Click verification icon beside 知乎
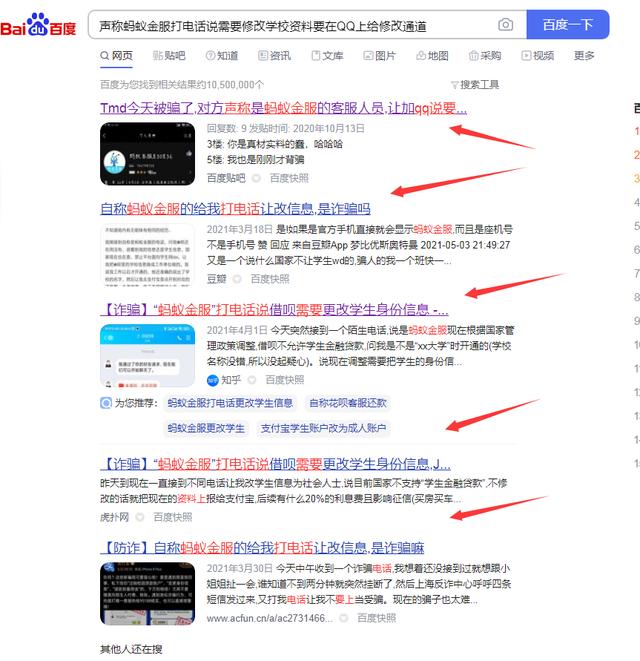Viewport: 640px width, 661px height. 252,380
